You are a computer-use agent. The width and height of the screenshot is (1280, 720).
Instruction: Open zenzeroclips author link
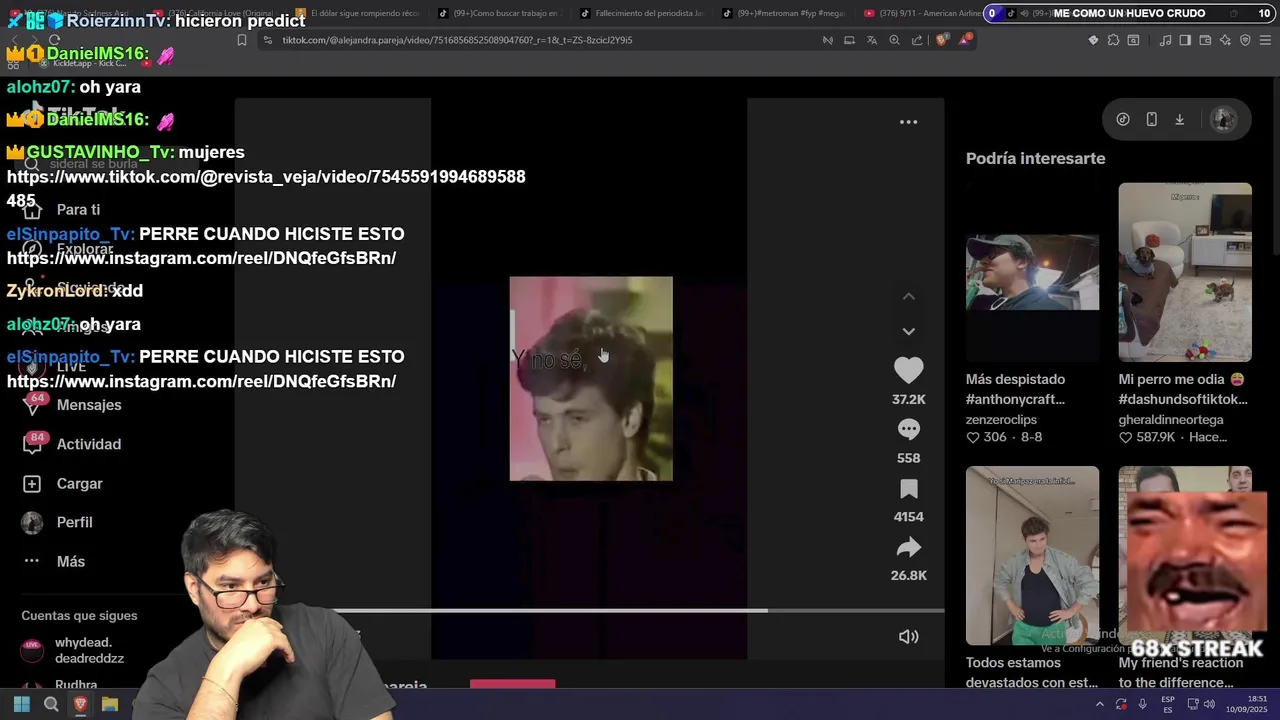pos(1004,420)
